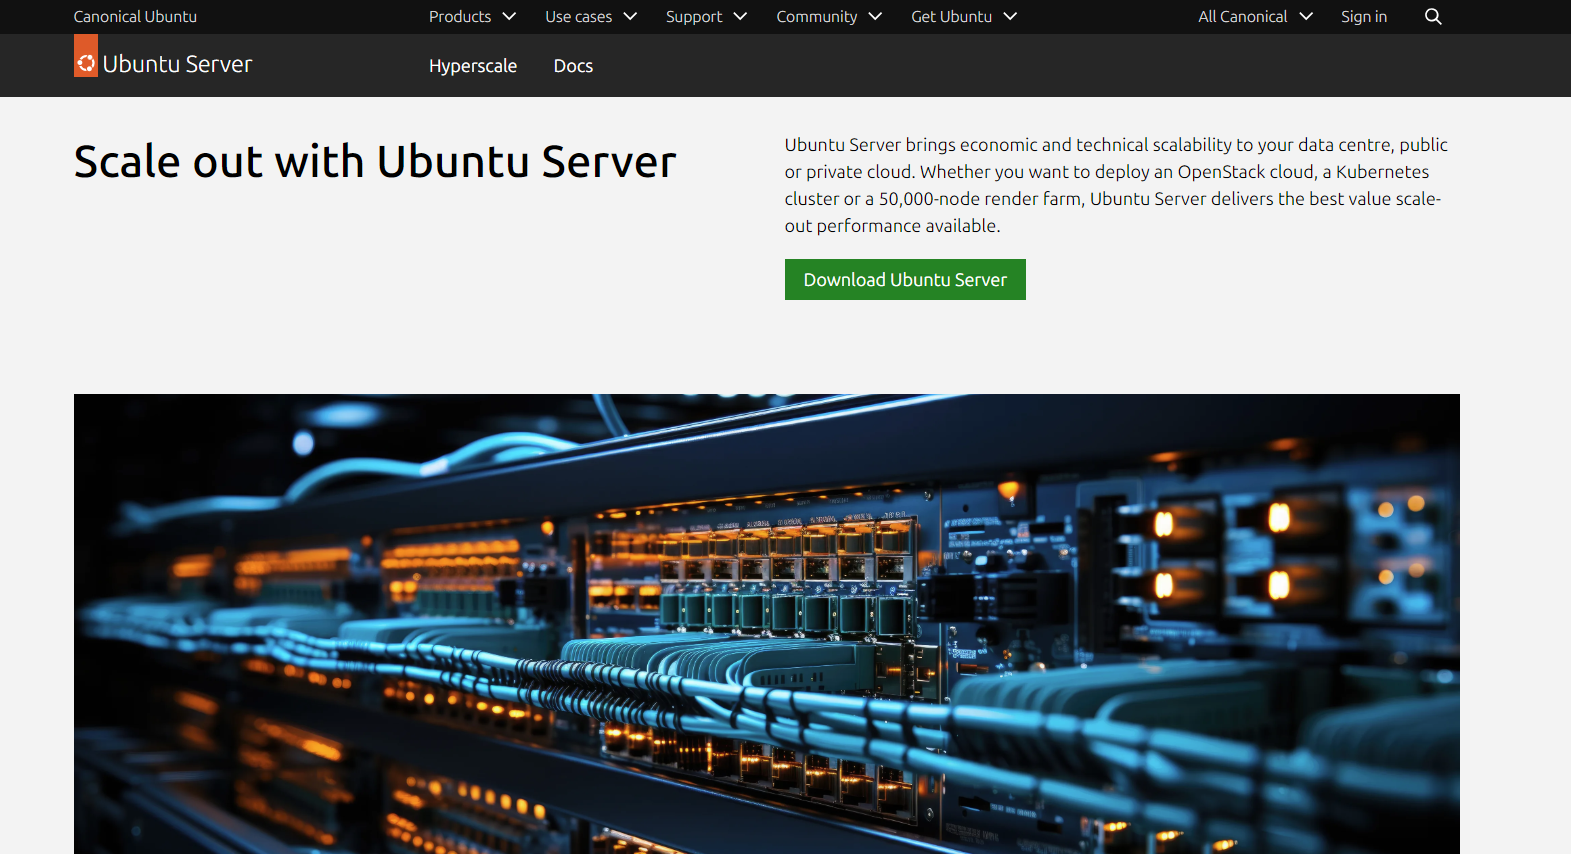
Task: Switch to the Hyperscale tab
Action: [473, 66]
